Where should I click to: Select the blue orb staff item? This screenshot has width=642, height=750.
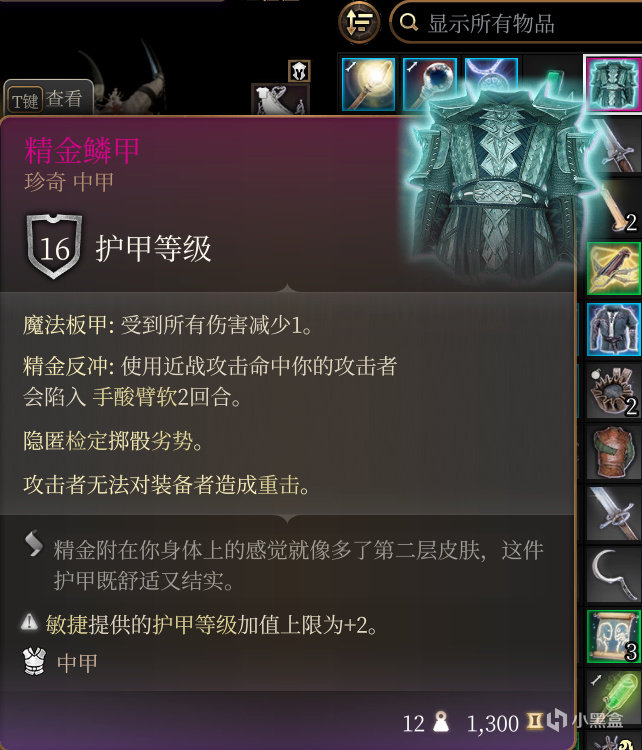coord(429,84)
